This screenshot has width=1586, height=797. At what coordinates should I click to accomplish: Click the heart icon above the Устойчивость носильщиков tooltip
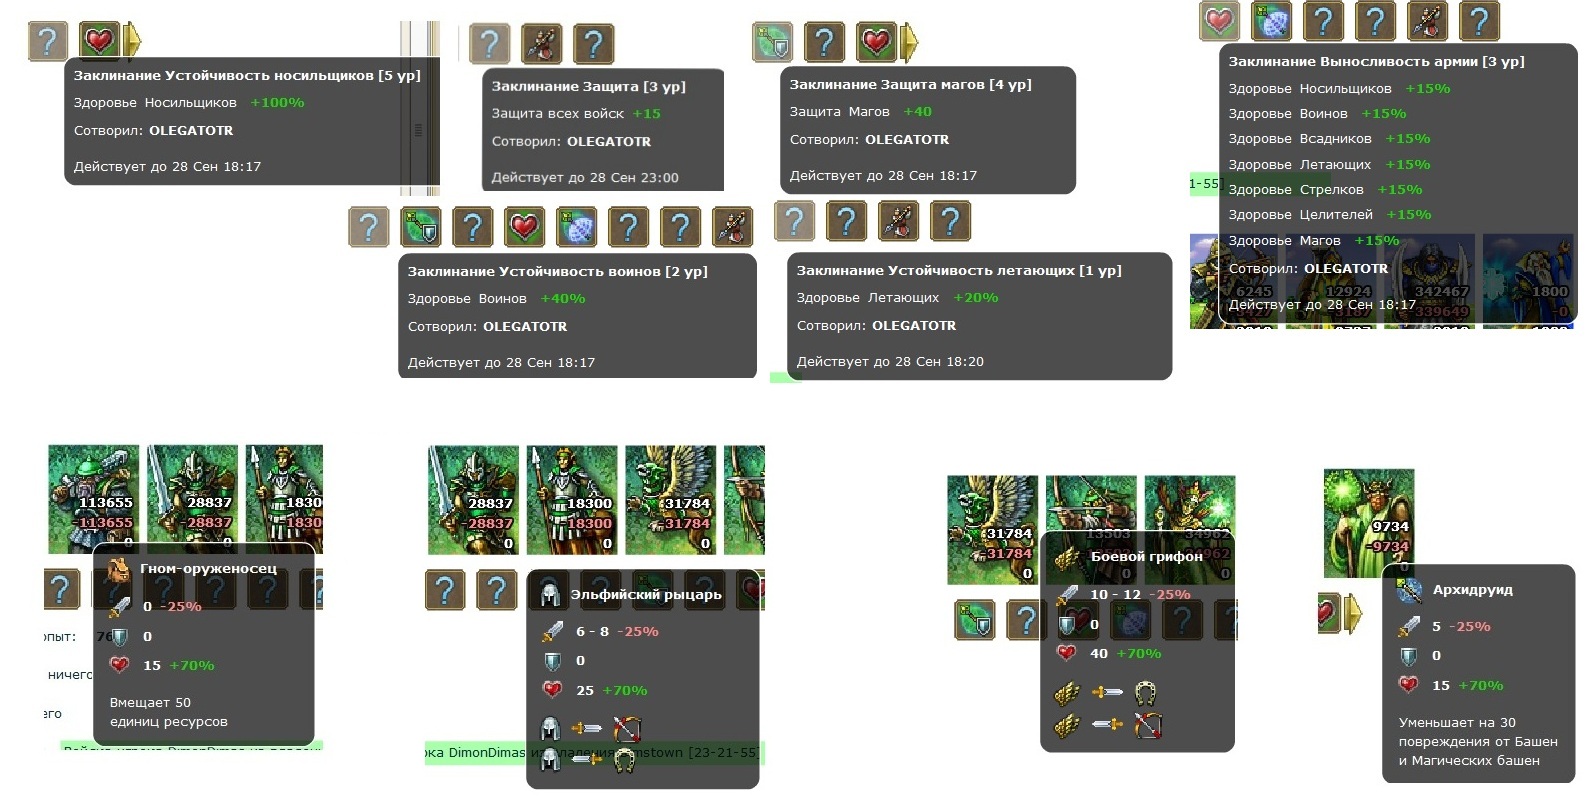coord(99,41)
